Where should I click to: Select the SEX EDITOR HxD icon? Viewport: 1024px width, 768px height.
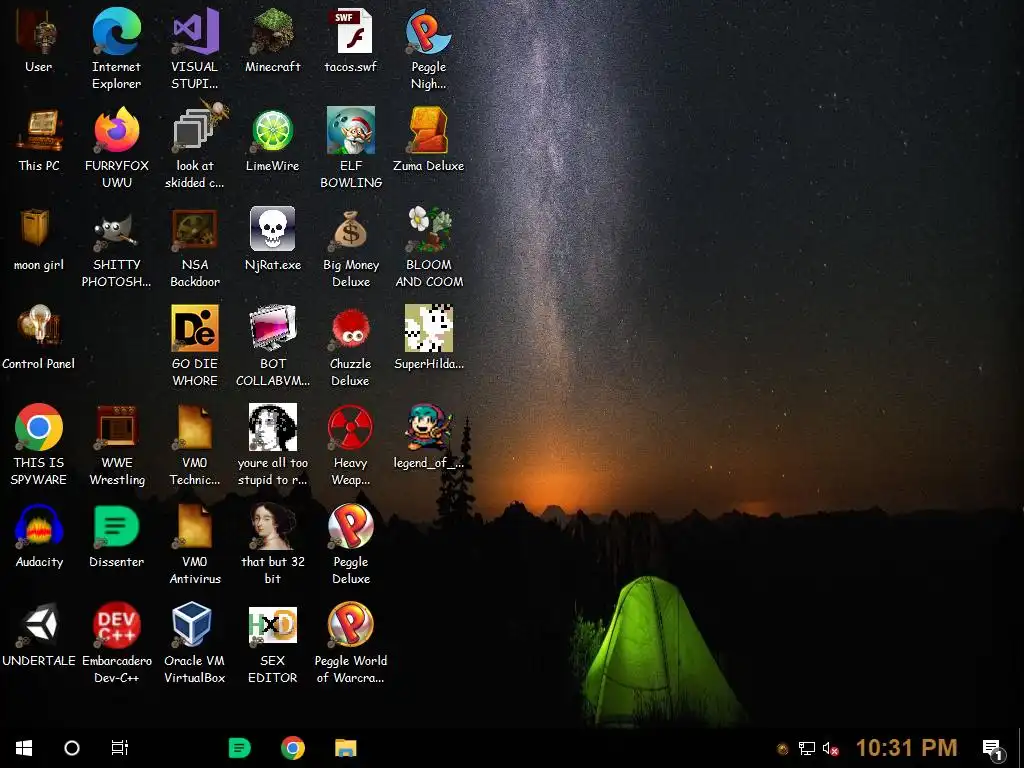tap(272, 625)
